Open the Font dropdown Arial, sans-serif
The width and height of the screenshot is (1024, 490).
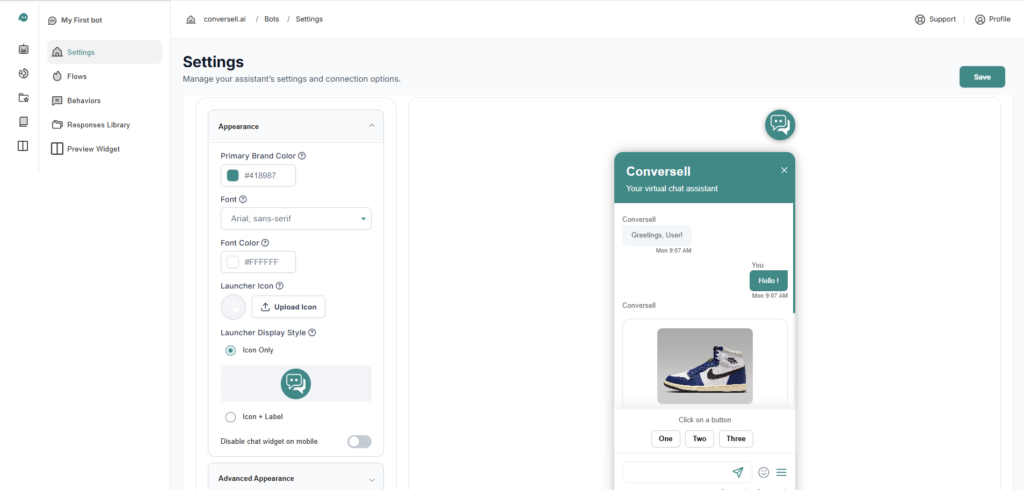(295, 218)
